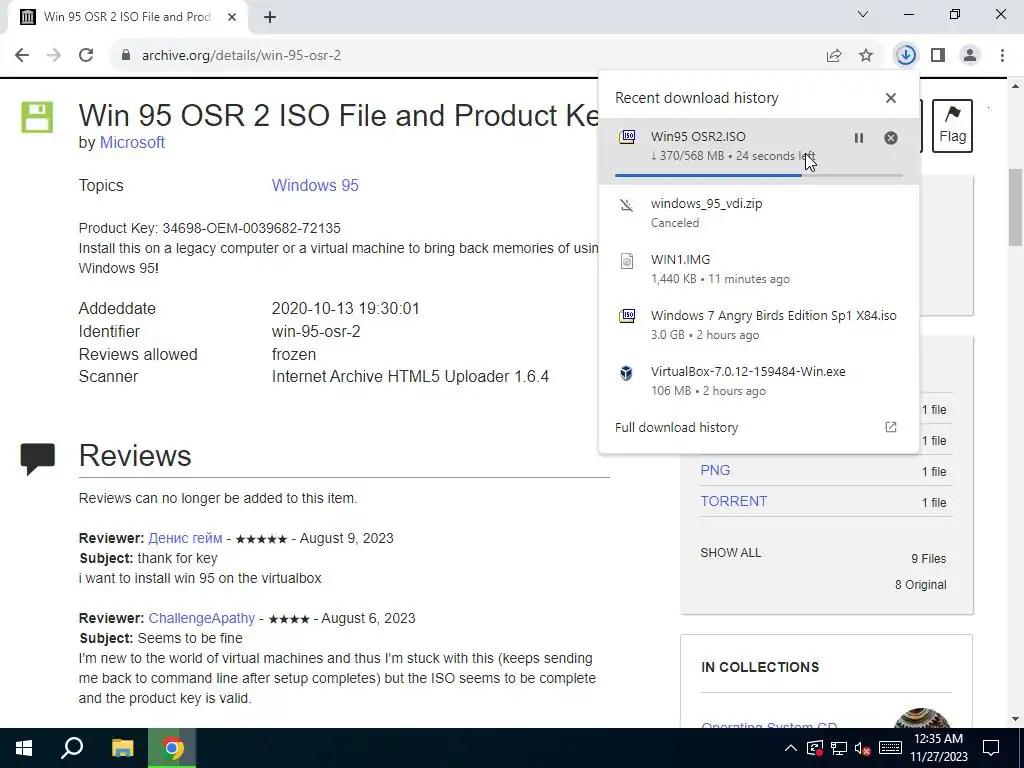Go forward with the browser forward arrow

[54, 56]
